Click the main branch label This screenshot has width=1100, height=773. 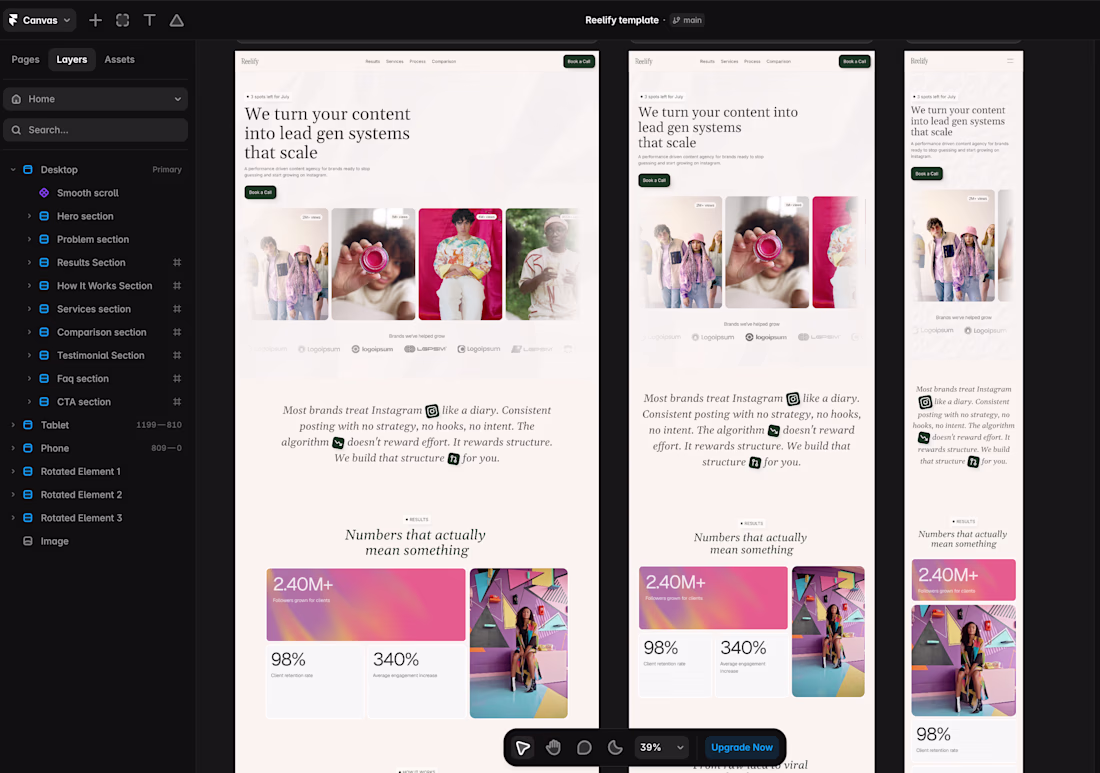coord(688,20)
